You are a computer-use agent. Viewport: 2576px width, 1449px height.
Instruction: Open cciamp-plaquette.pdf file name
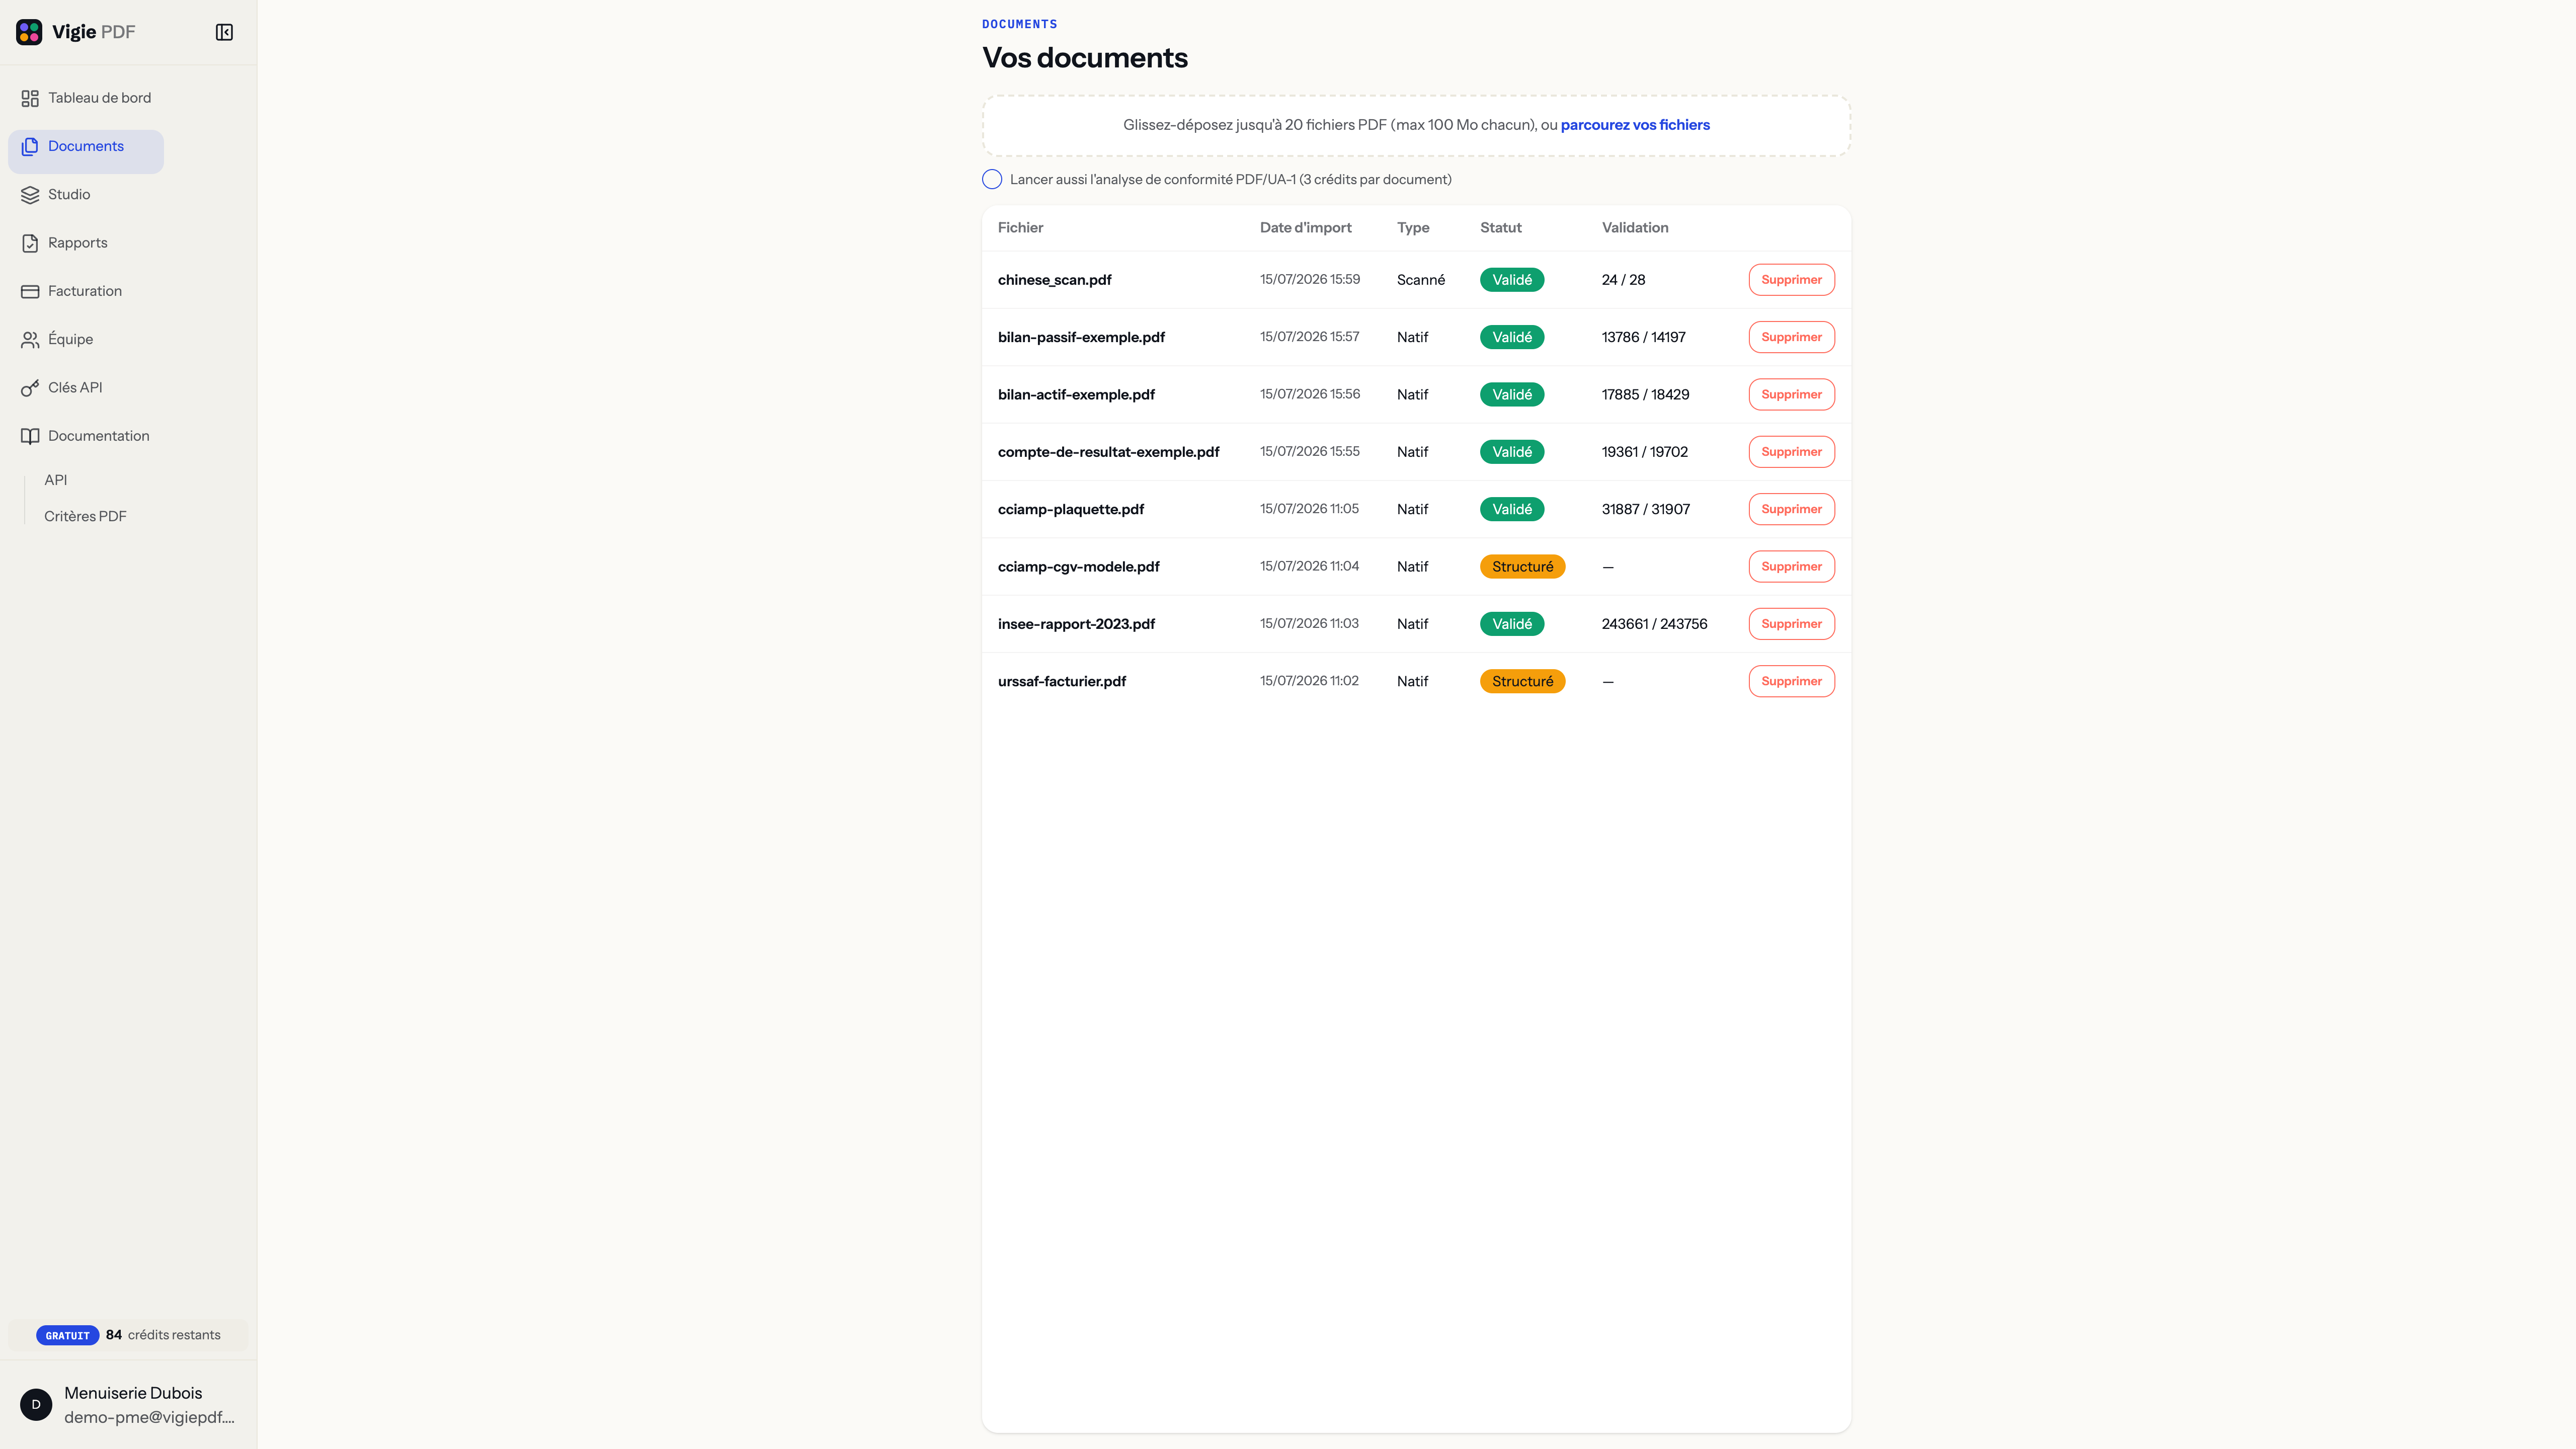(x=1070, y=509)
